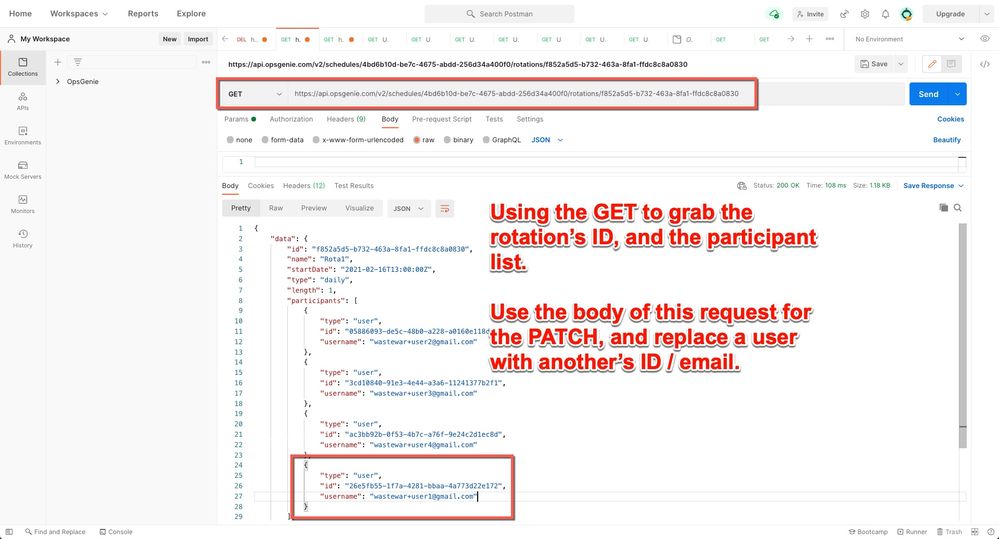
Task: Expand the OpsGenie collection
Action: (58, 82)
